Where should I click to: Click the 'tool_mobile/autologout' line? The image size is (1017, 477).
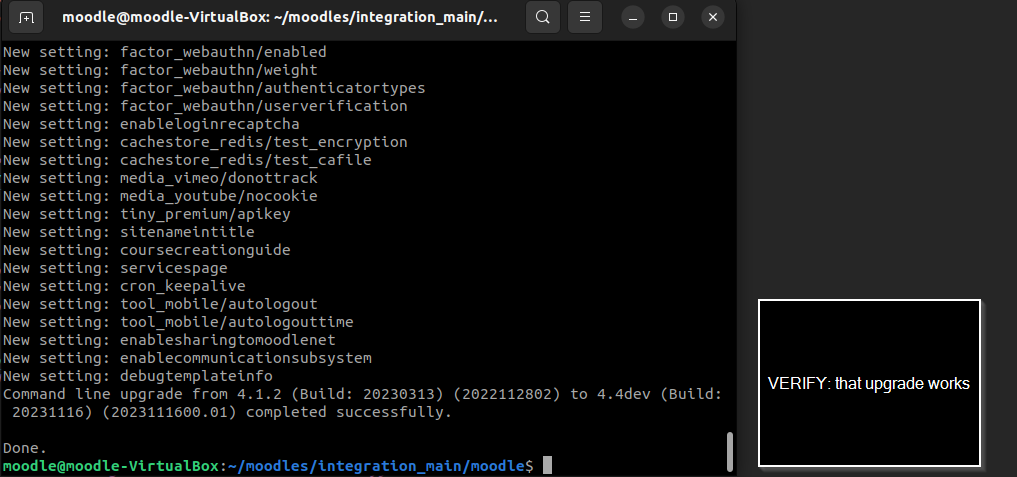160,304
